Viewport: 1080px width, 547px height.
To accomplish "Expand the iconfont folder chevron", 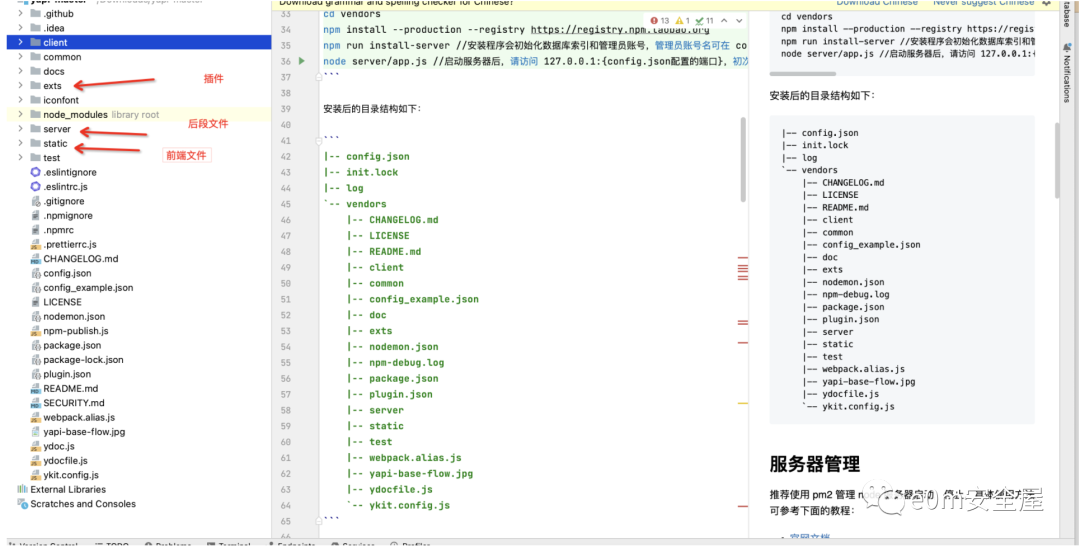I will pos(21,101).
